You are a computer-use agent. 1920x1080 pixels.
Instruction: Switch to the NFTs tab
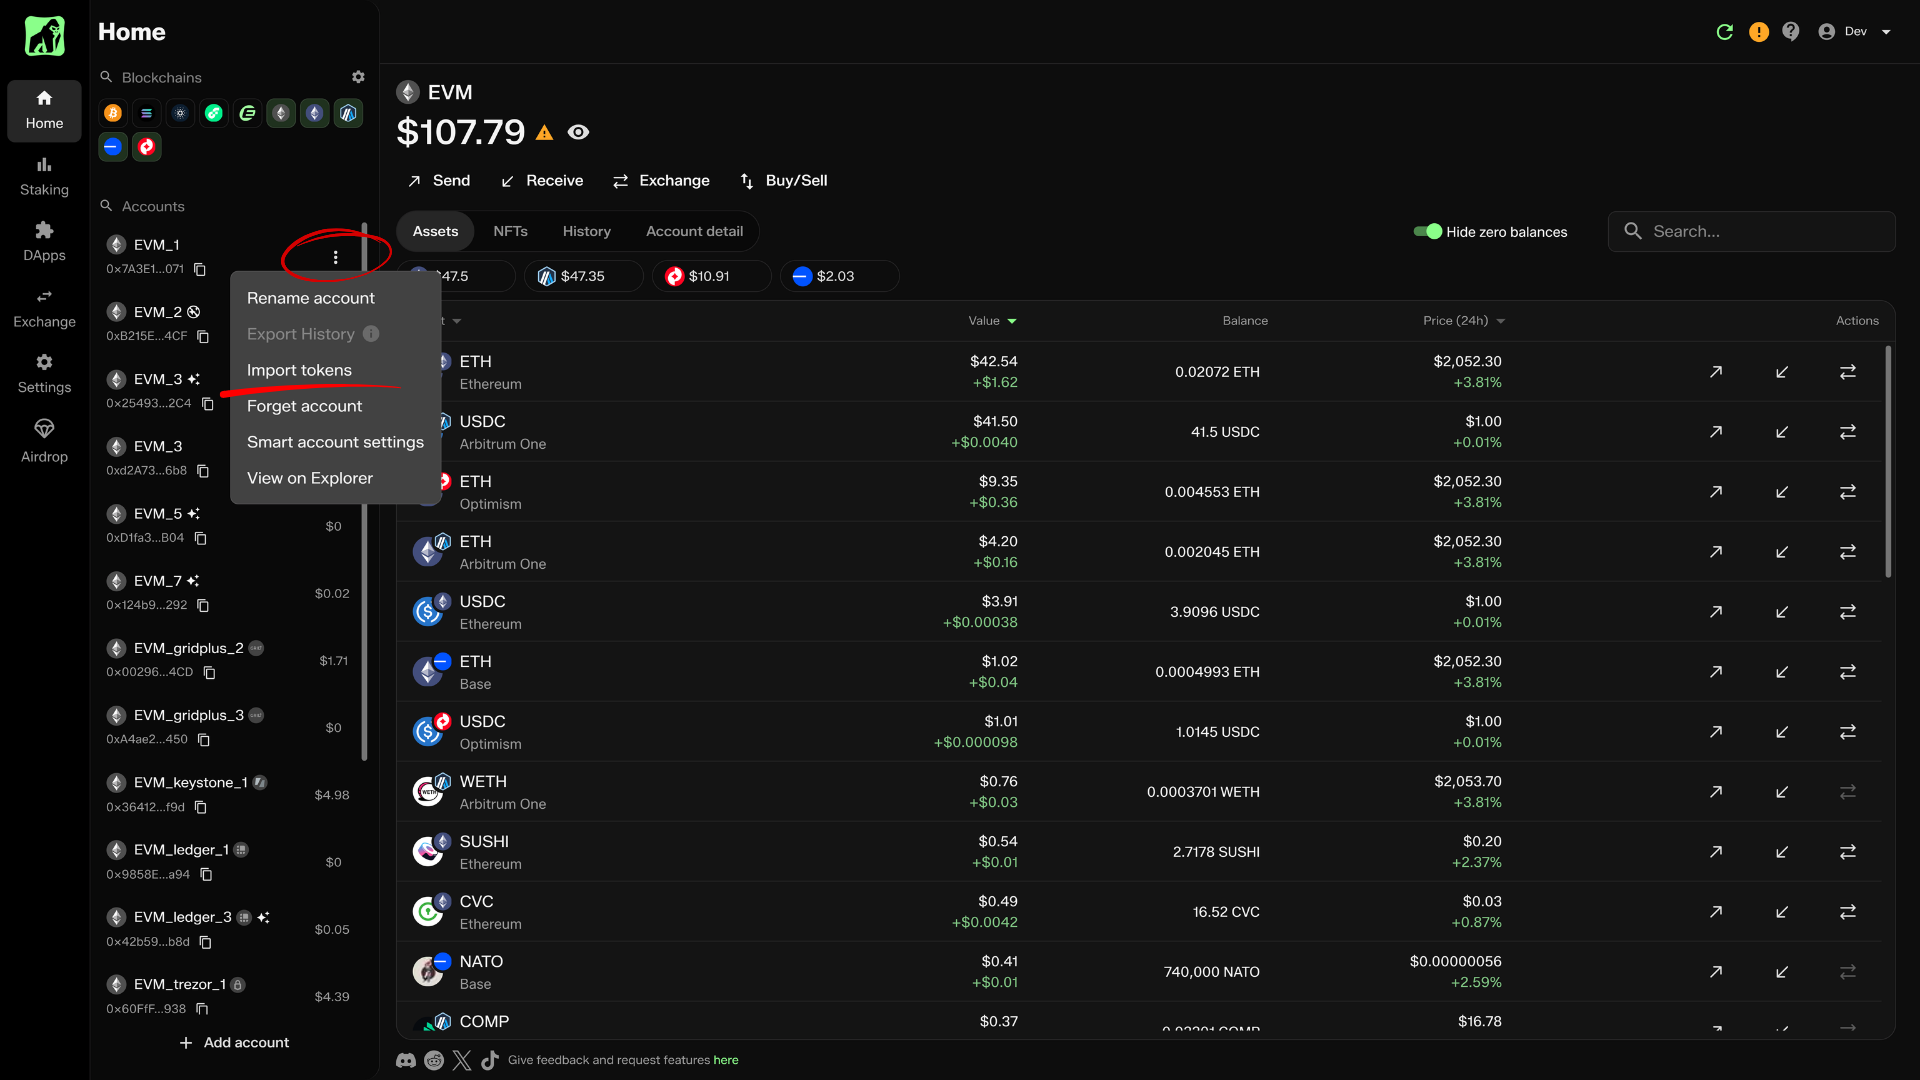pyautogui.click(x=510, y=232)
